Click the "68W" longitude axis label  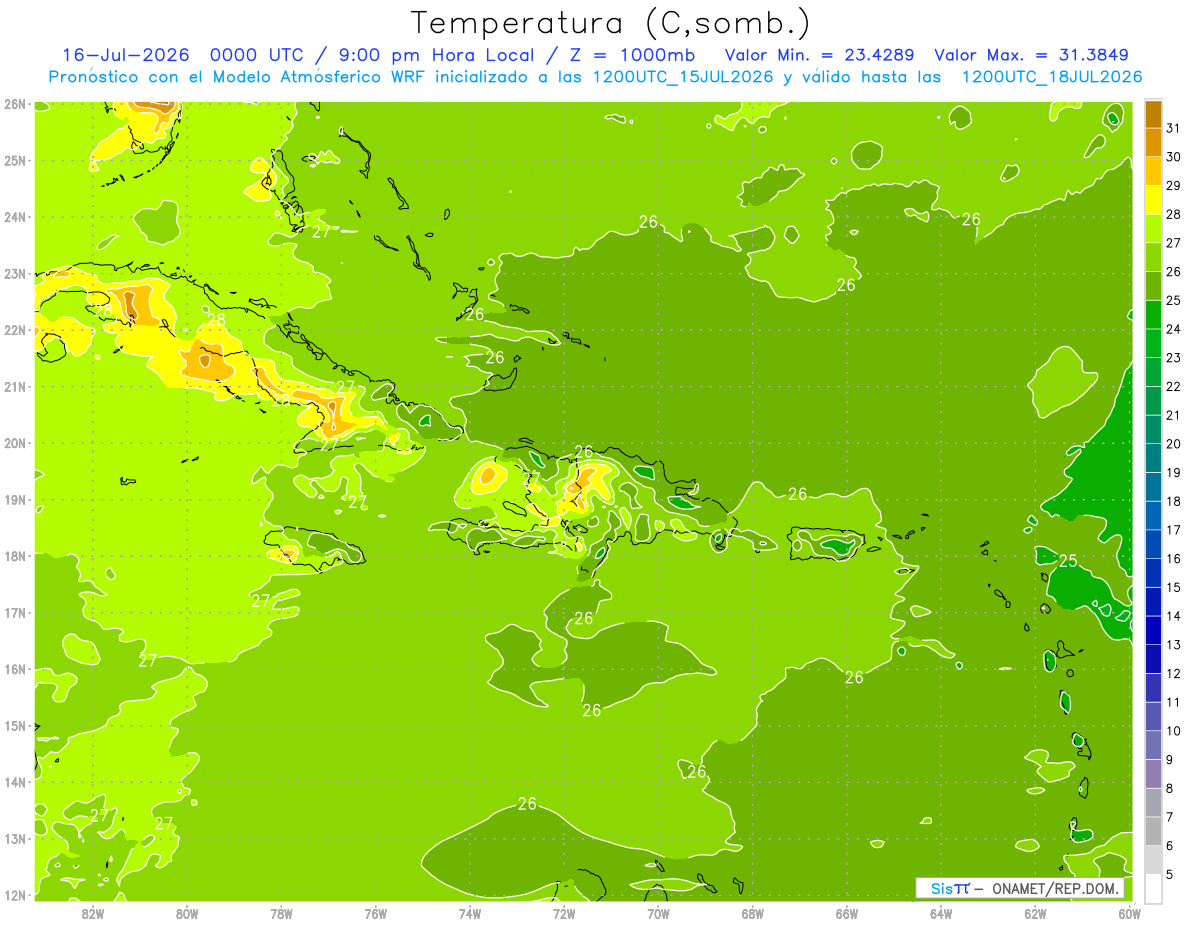point(753,913)
